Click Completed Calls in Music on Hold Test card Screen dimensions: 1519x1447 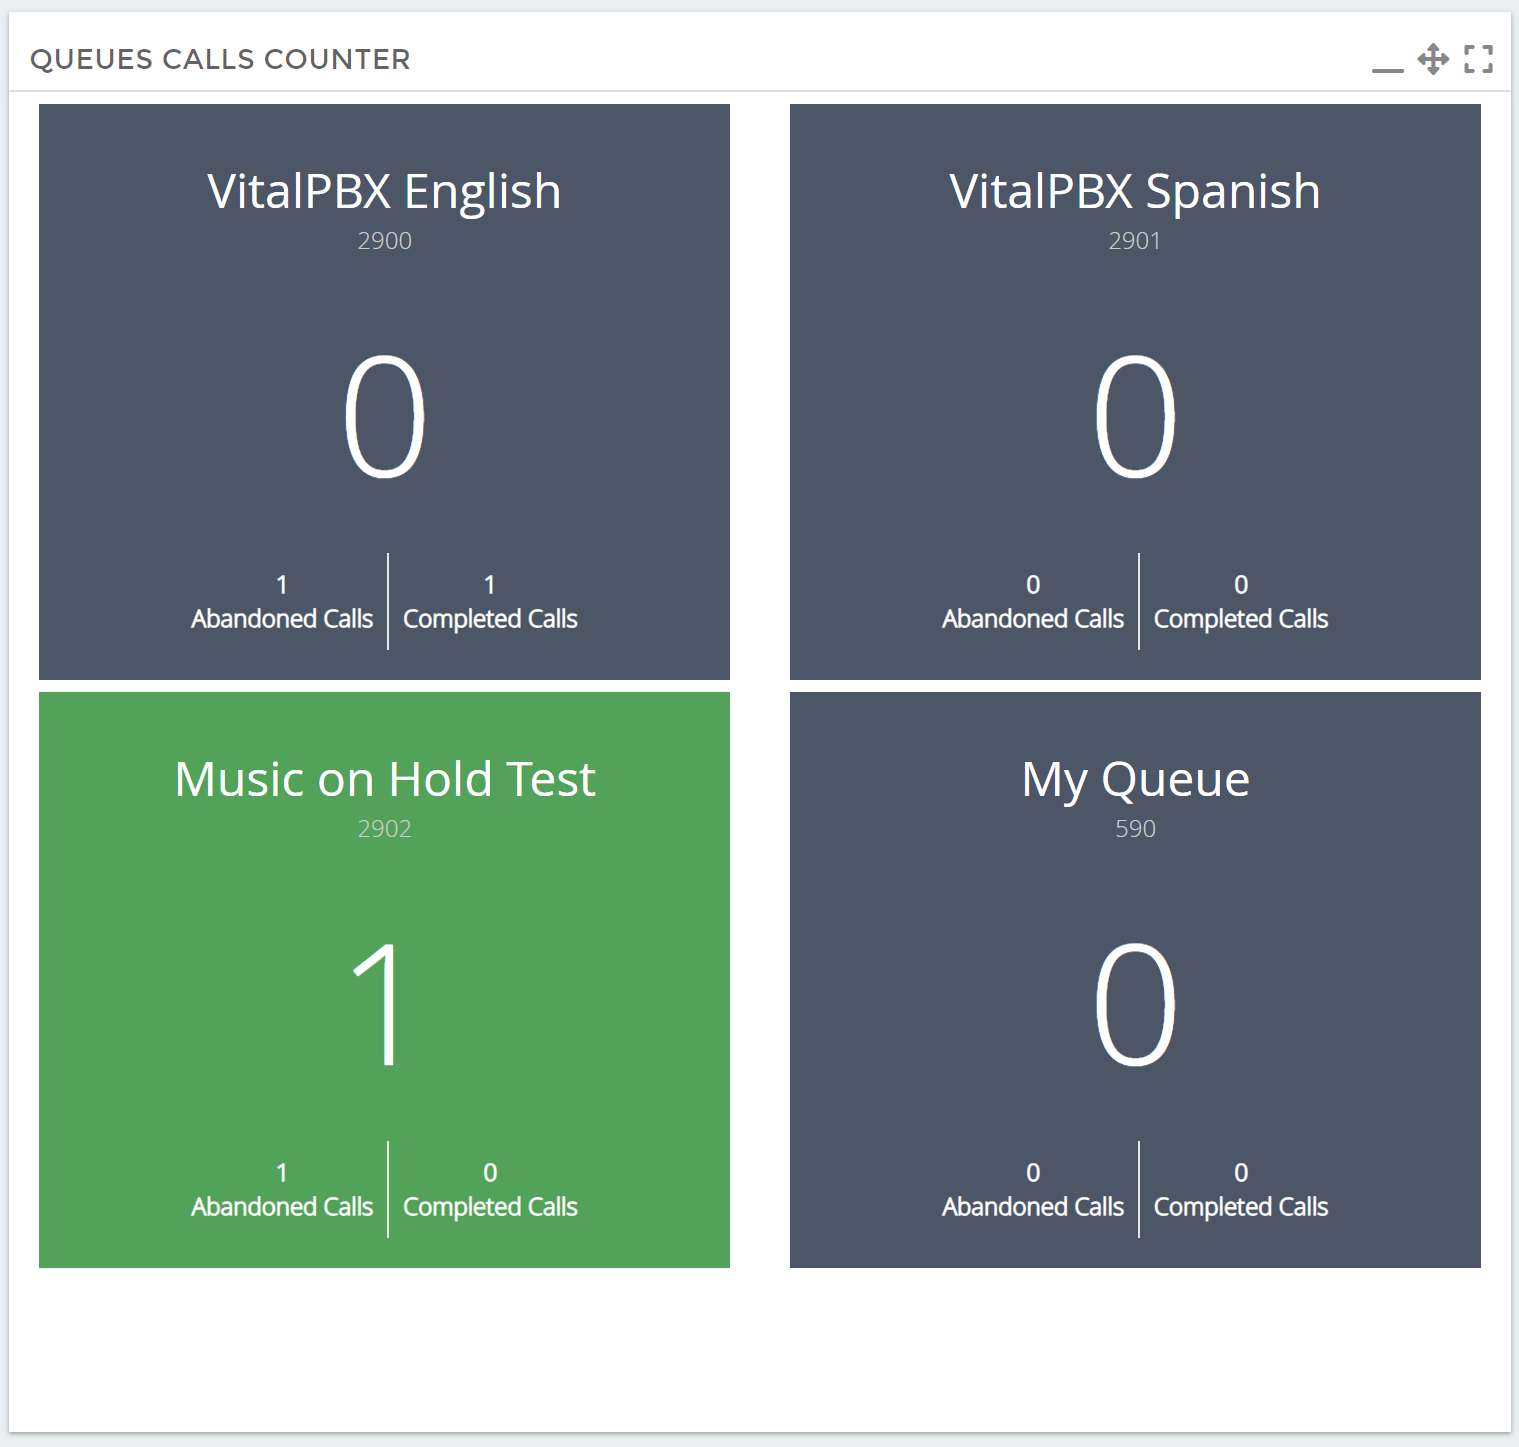pos(490,1207)
